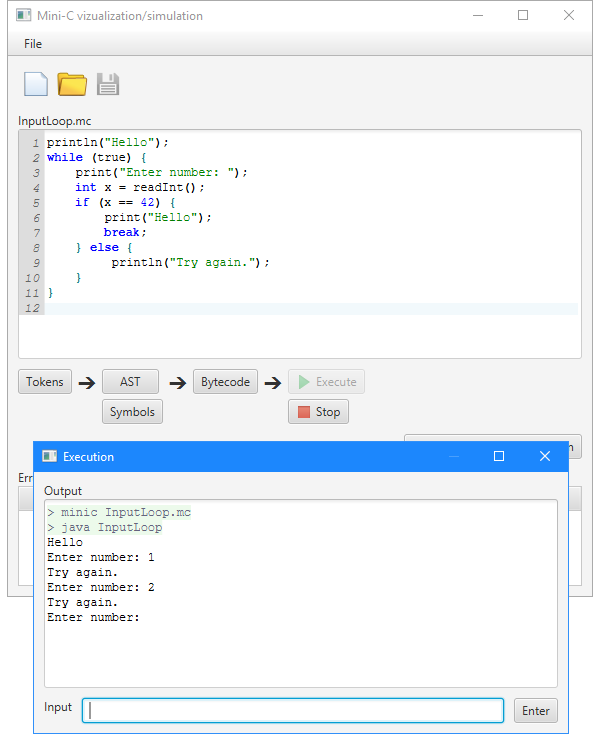Click the 'while (true) {' code line
The height and width of the screenshot is (741, 606).
97,157
